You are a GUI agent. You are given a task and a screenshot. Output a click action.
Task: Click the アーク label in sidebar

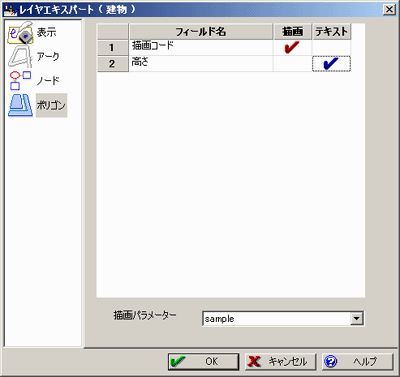click(x=48, y=57)
